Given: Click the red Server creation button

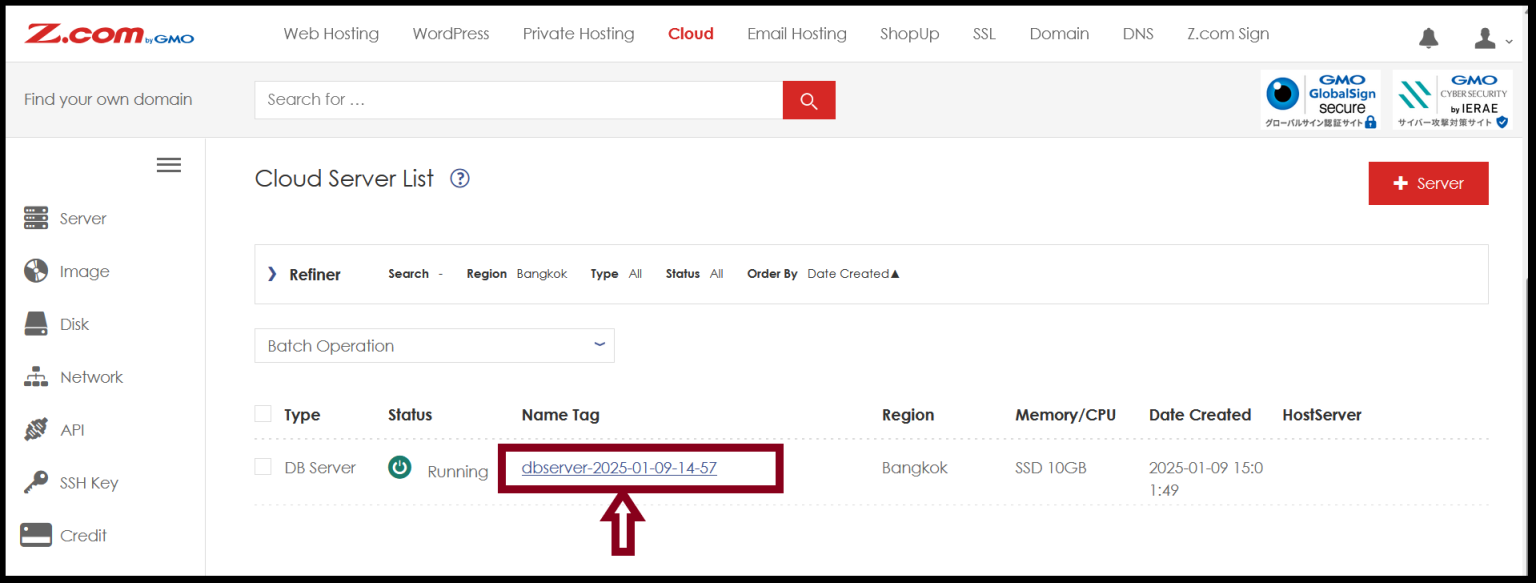Looking at the screenshot, I should click(1428, 183).
